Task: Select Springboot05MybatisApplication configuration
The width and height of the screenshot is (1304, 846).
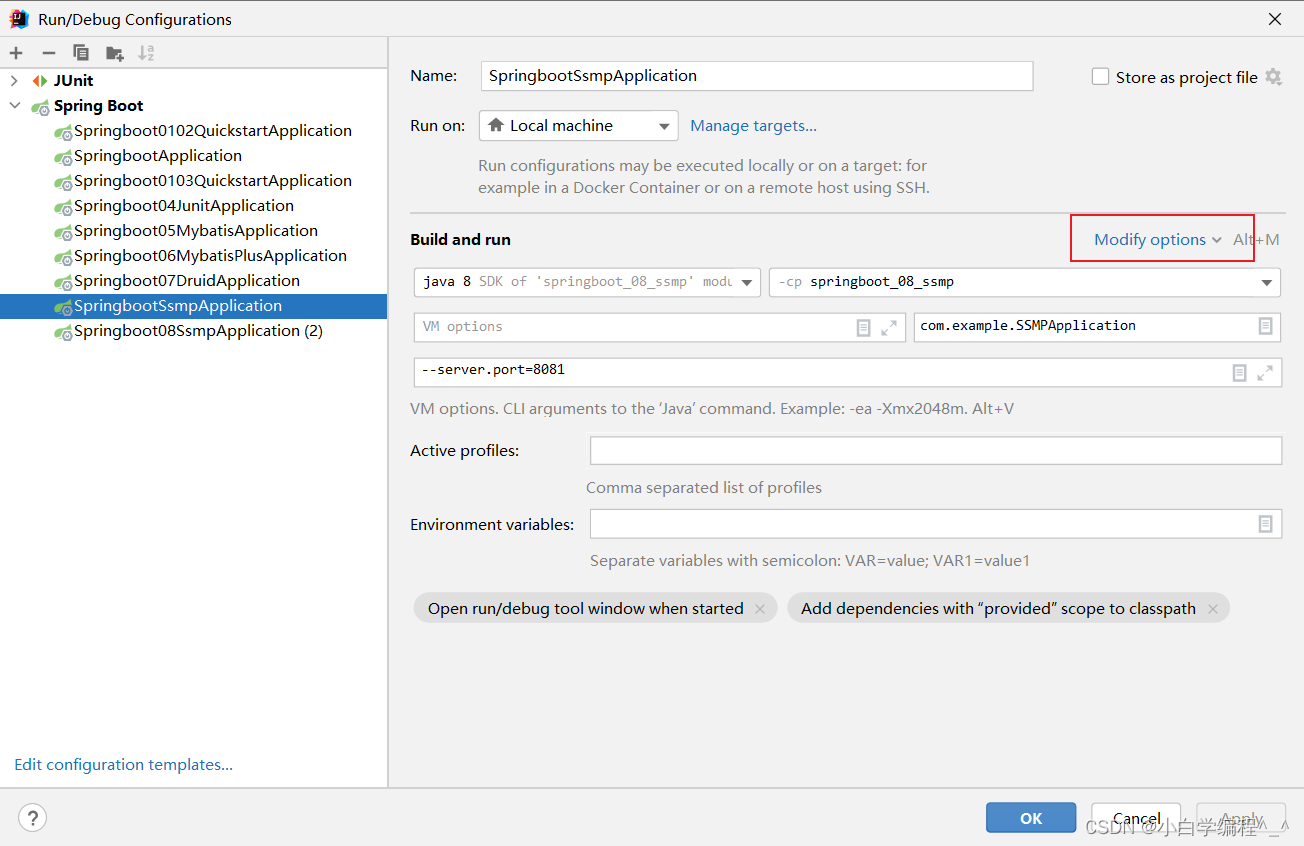Action: [196, 231]
